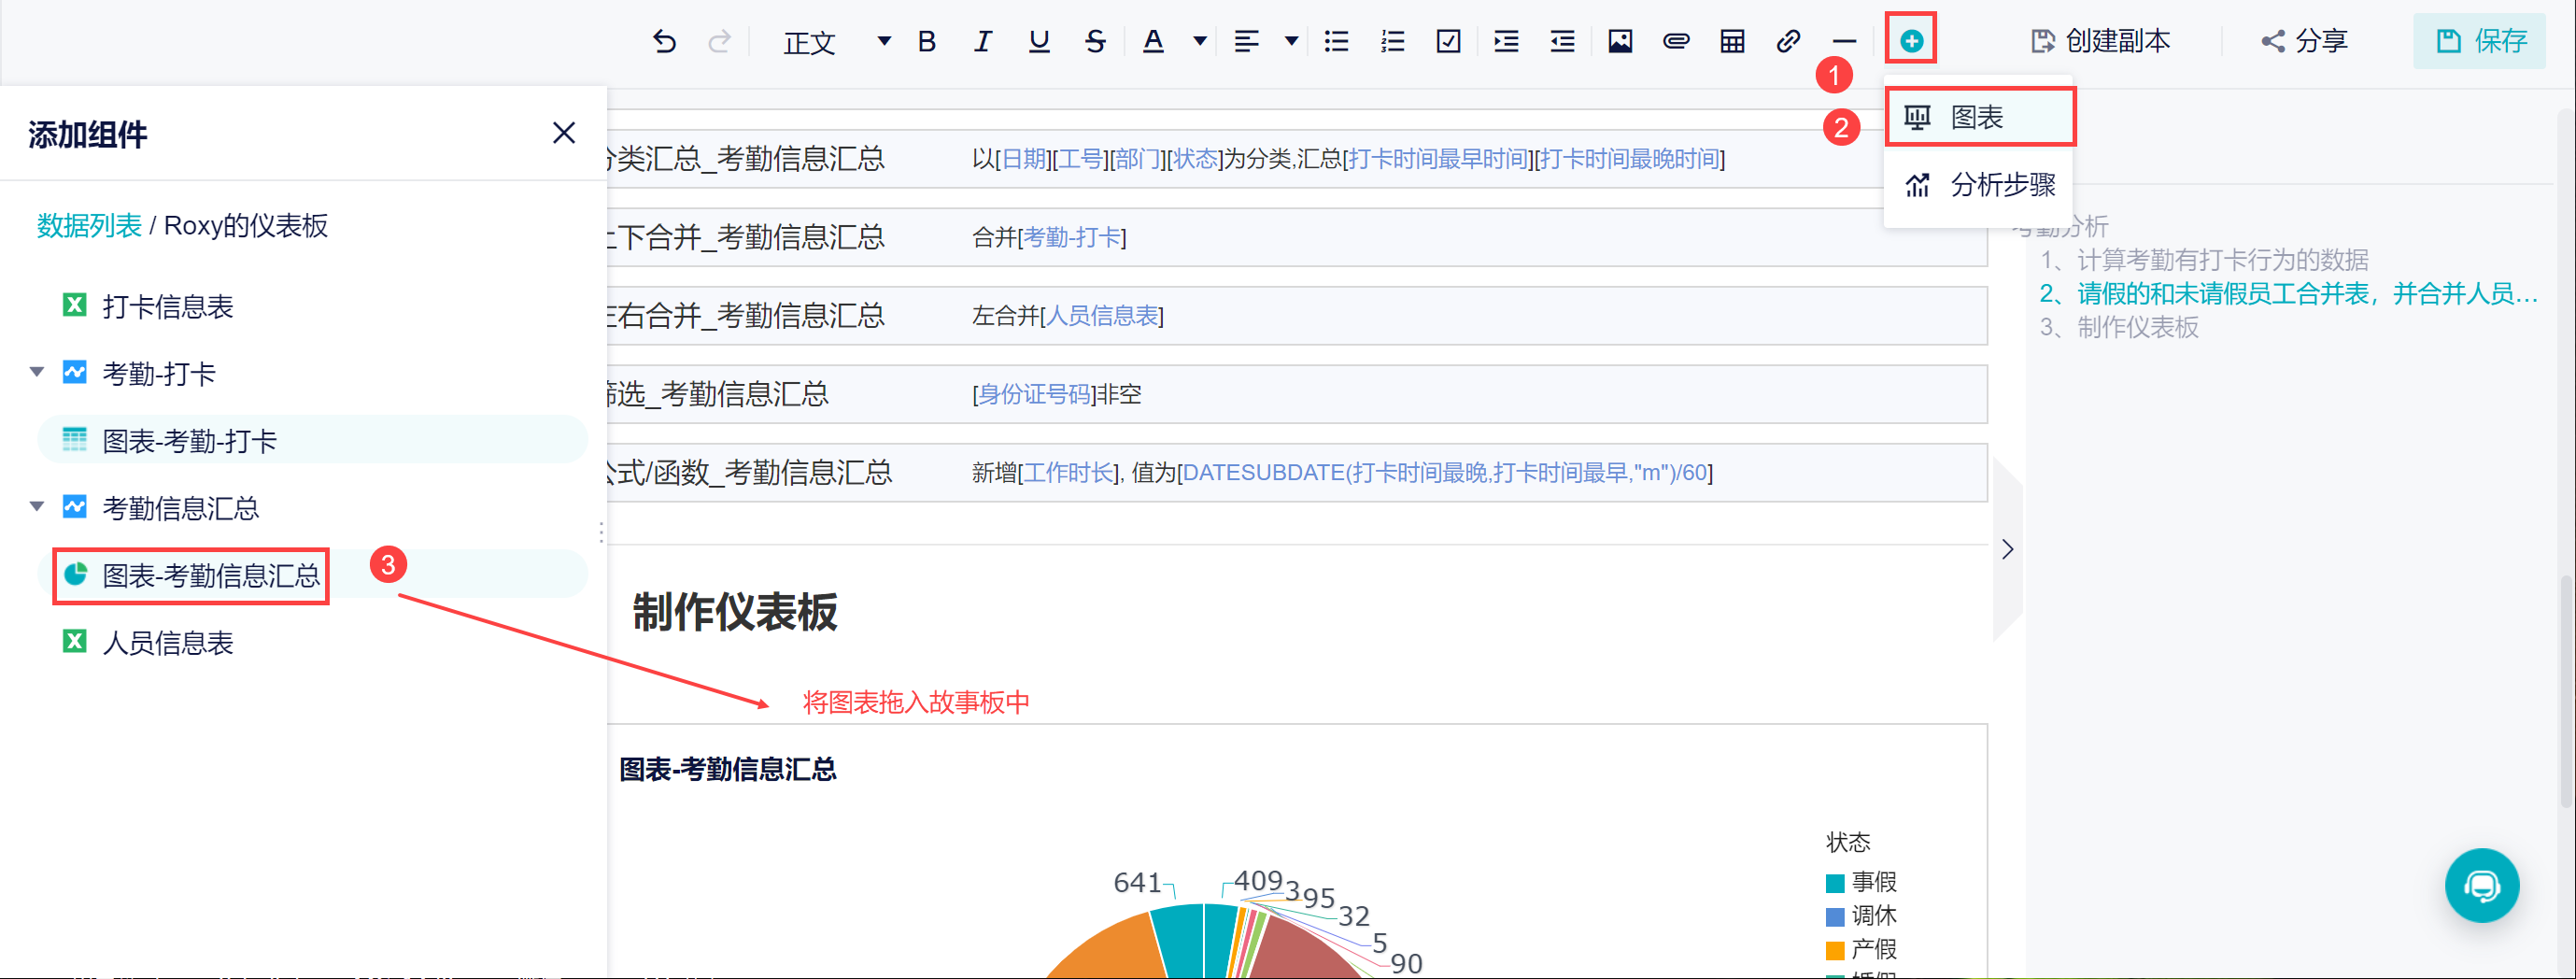Collapse the right outline panel chevron

point(2007,549)
